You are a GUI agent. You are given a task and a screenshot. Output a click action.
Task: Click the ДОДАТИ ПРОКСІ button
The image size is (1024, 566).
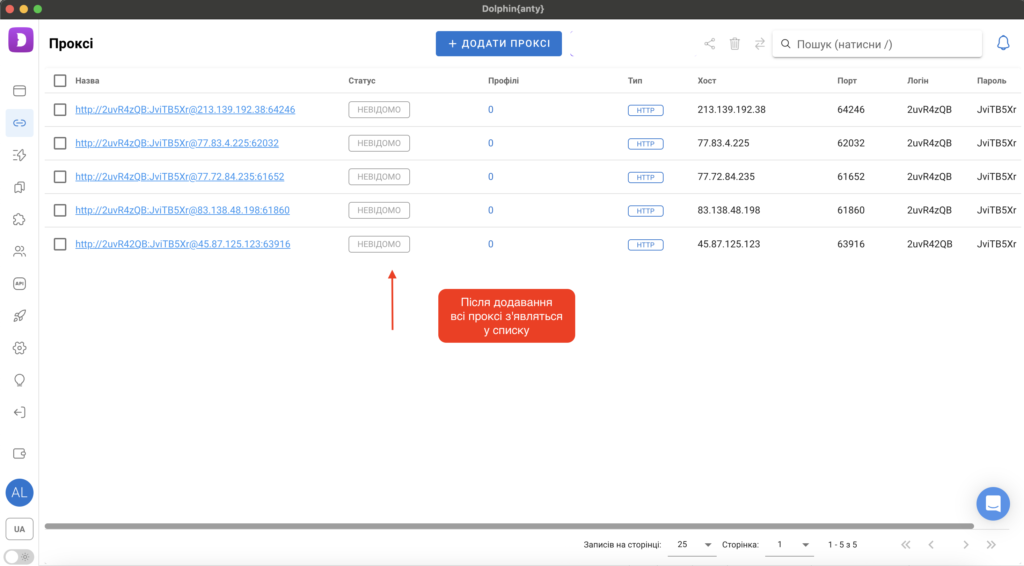498,44
